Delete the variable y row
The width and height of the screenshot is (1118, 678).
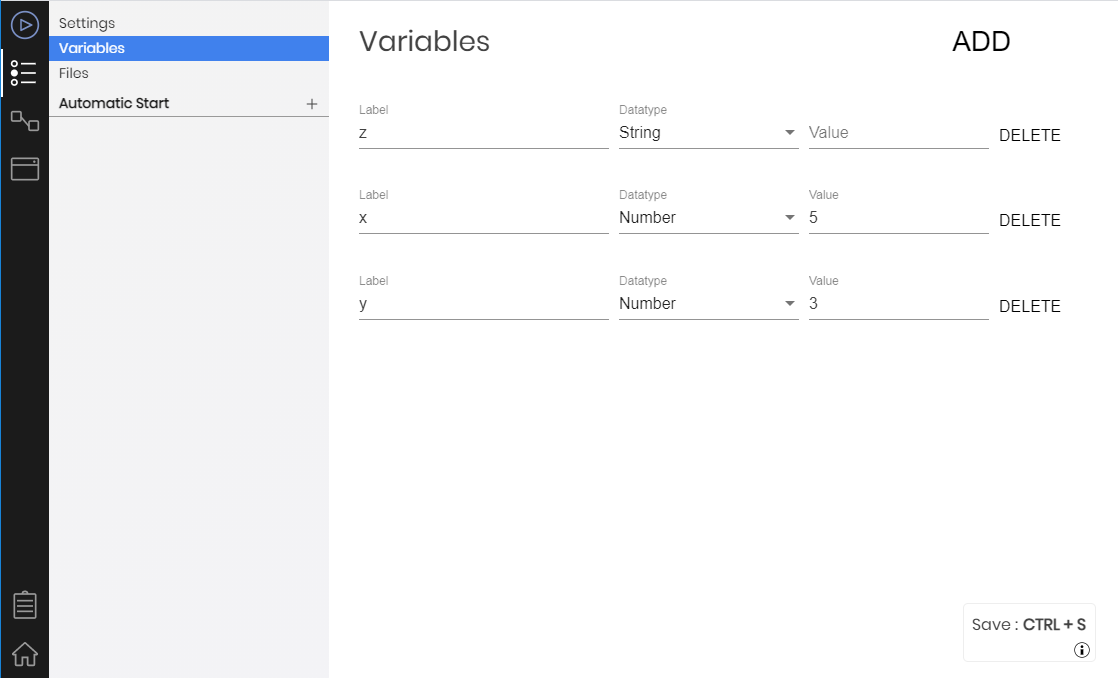tap(1030, 307)
